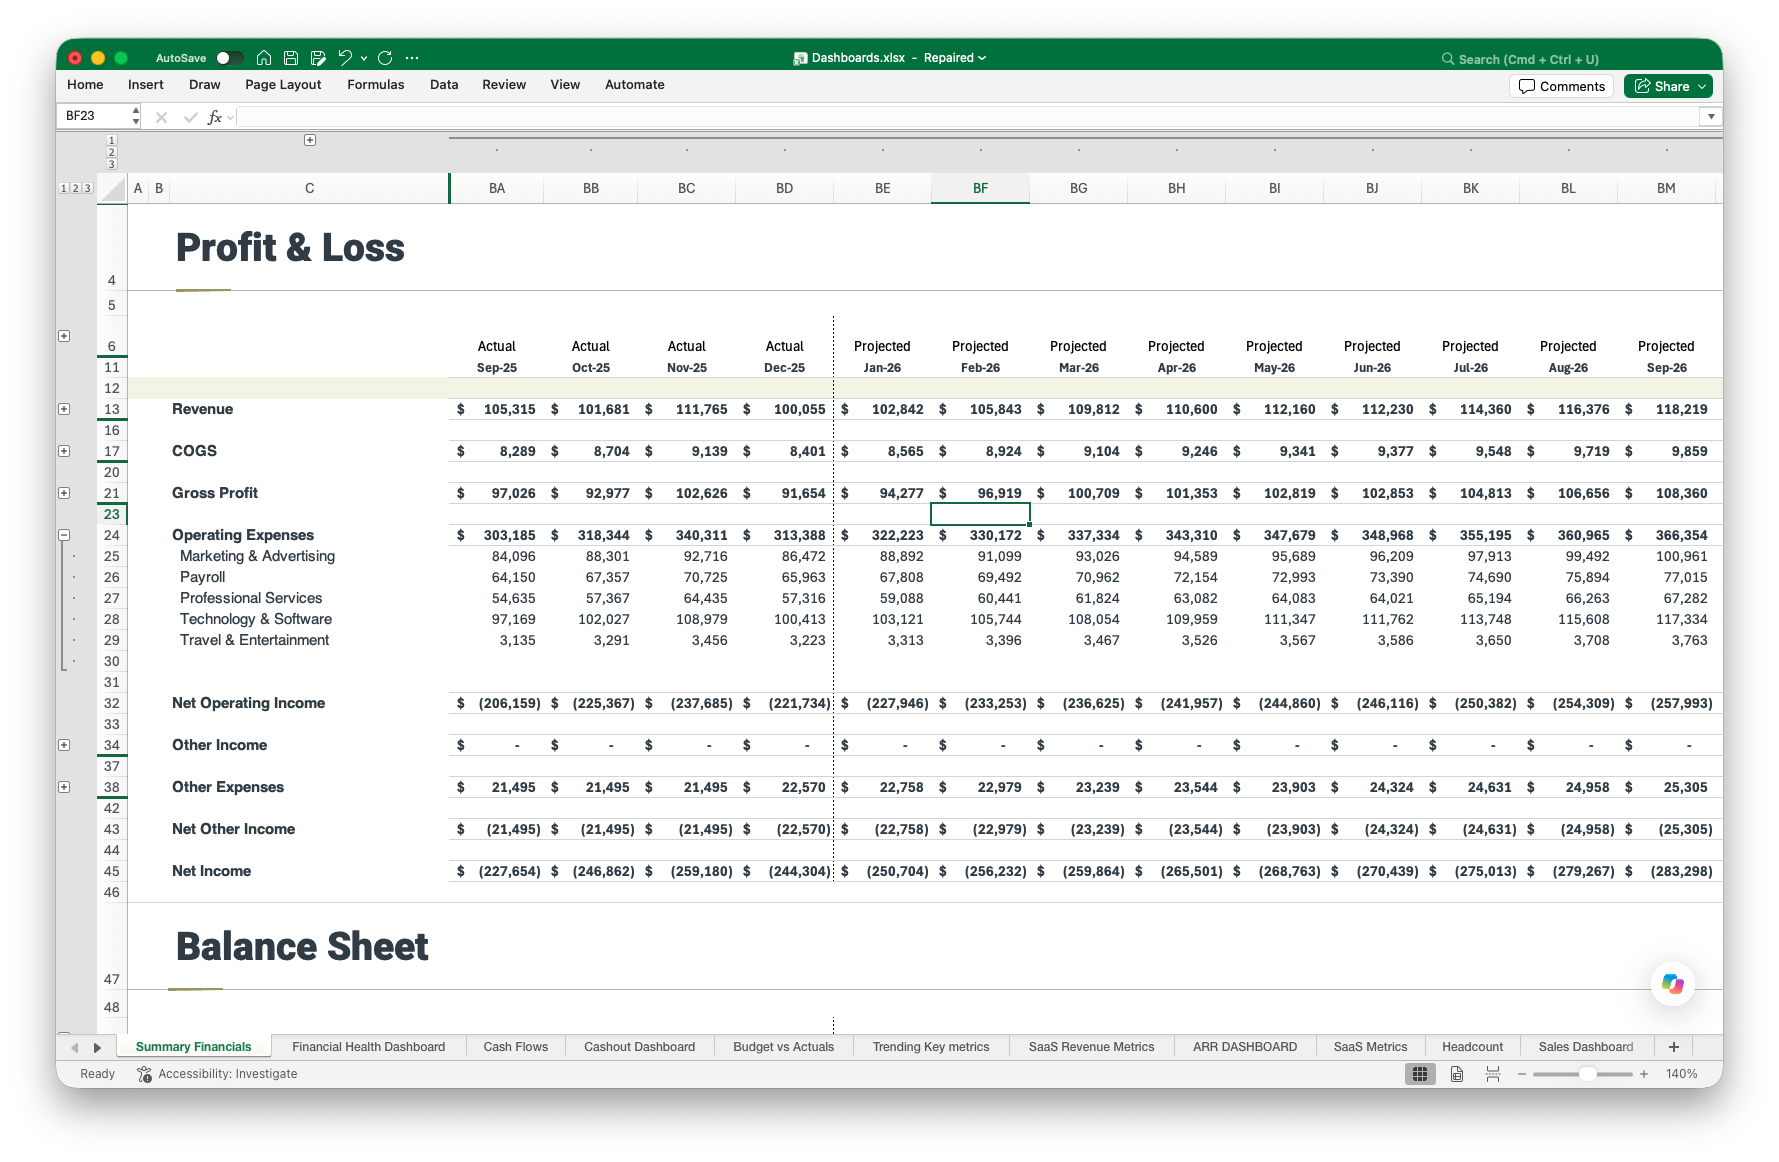1779x1162 pixels.
Task: Open the Page Layout ribbon tab
Action: pyautogui.click(x=283, y=85)
